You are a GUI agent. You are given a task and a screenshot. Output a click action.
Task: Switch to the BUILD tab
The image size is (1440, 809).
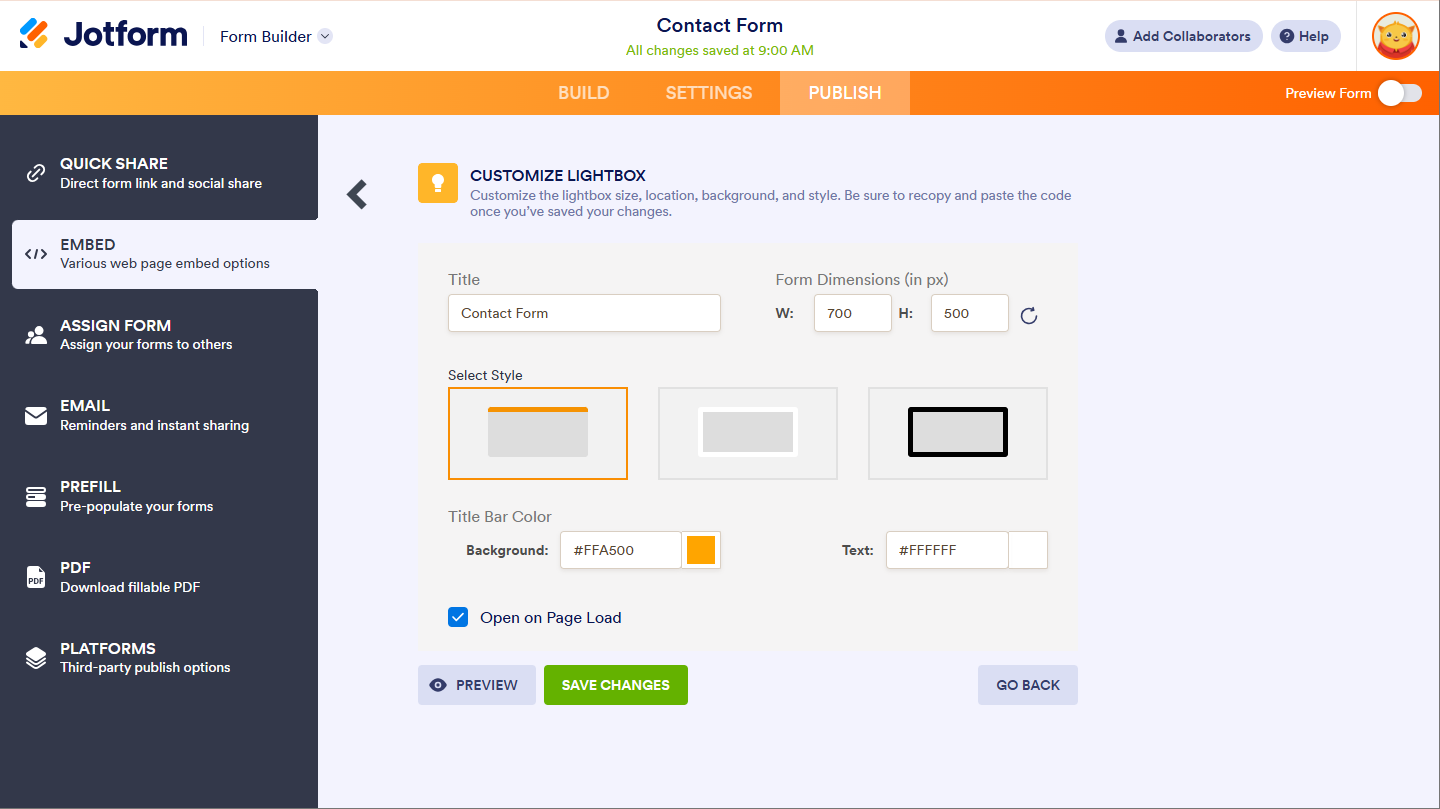[584, 93]
